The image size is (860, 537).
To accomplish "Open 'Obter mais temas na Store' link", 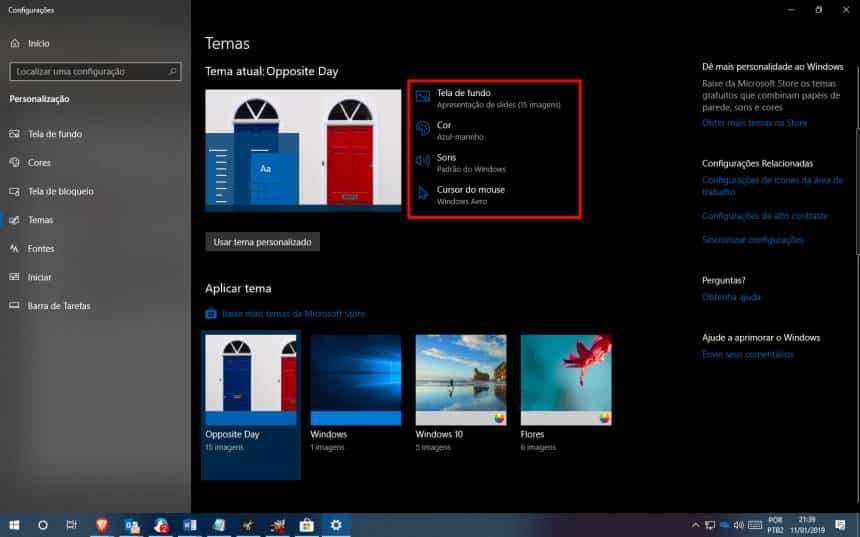I will point(755,123).
